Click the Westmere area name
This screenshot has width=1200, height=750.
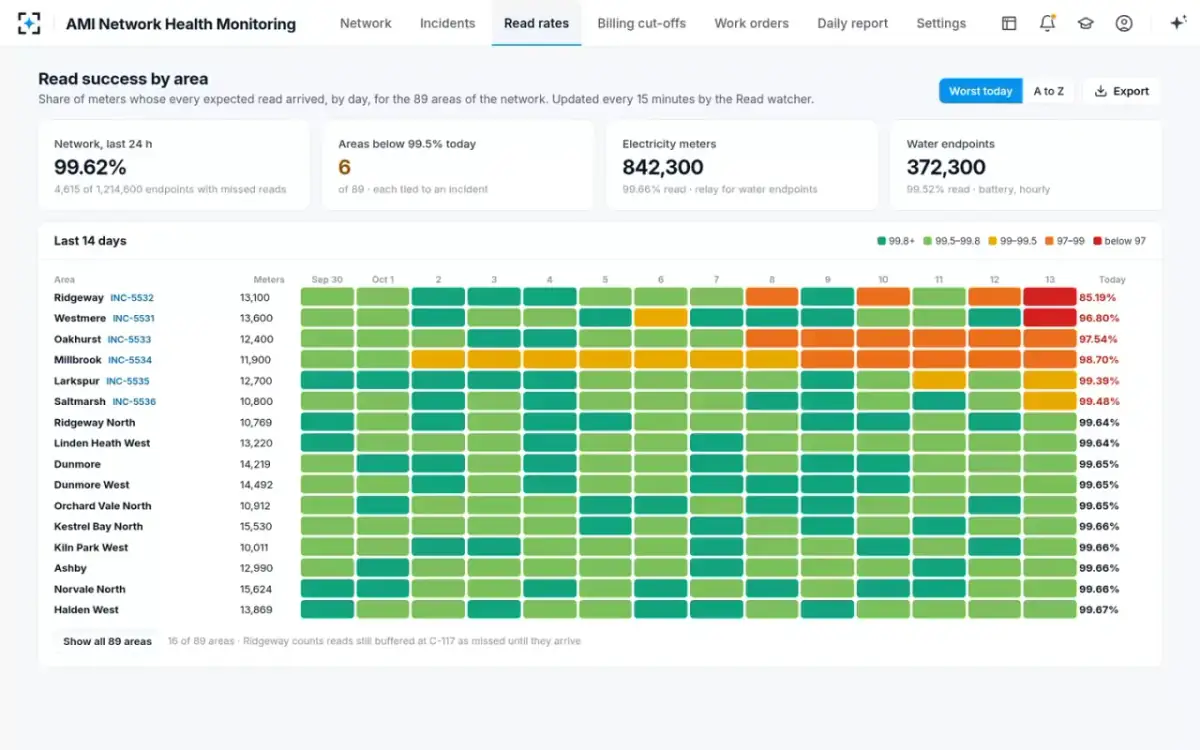80,318
